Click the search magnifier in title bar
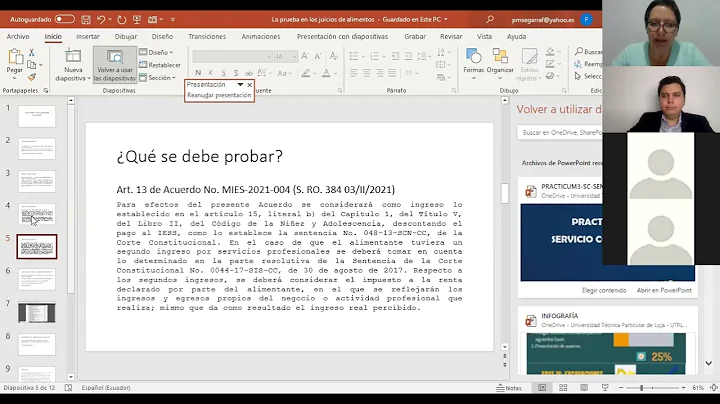720x404 pixels. point(490,19)
